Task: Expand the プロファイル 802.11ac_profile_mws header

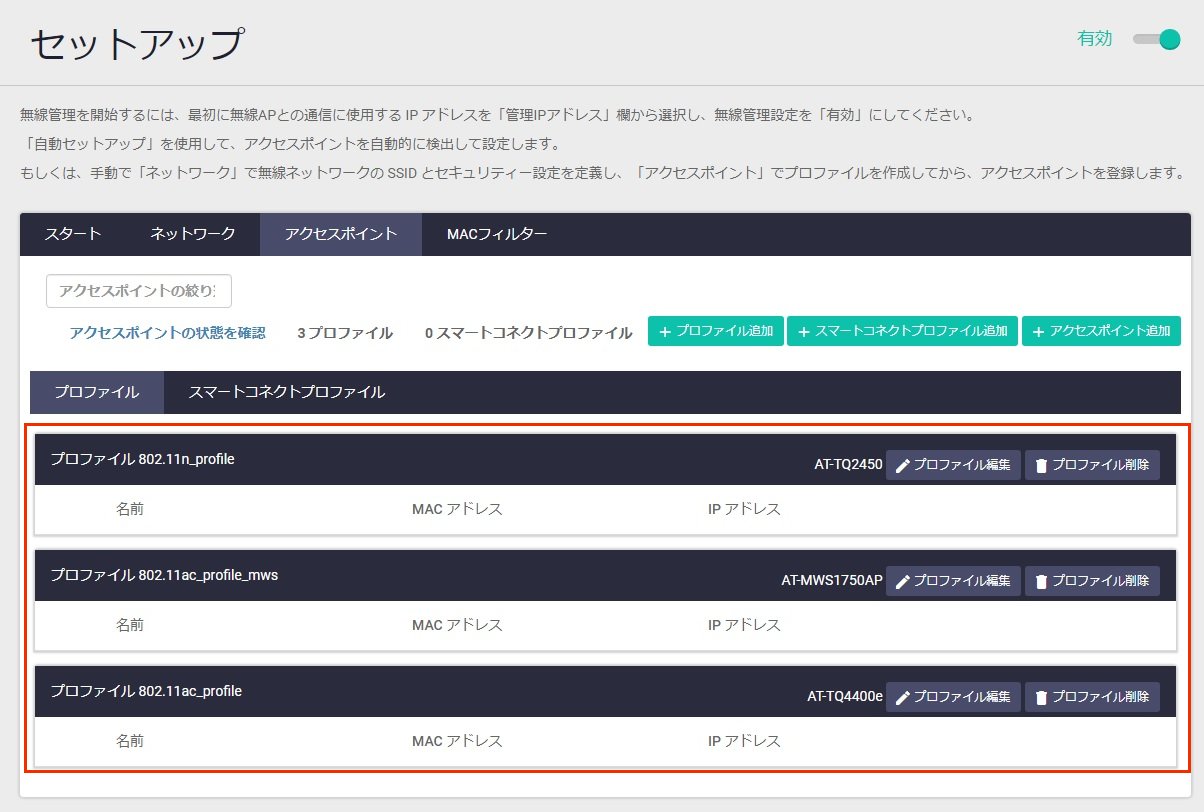Action: point(164,575)
